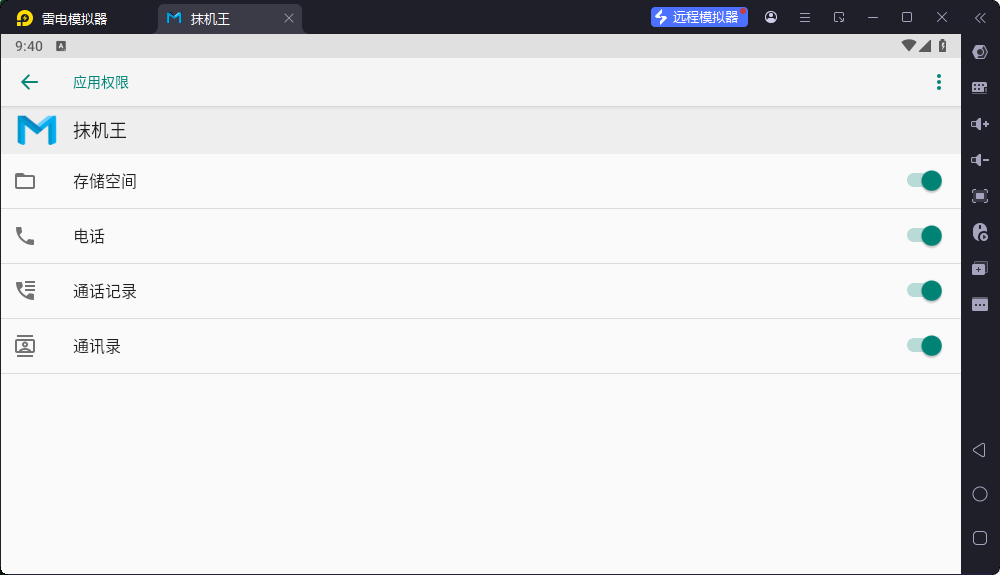This screenshot has height=575, width=1000.
Task: Go back with the arrow in 应用权限 header
Action: [29, 82]
